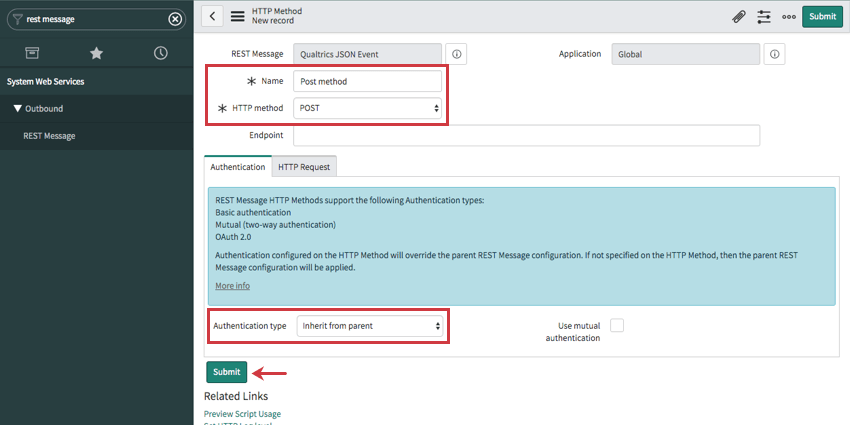850x425 pixels.
Task: Clear the rest message filter search
Action: (175, 20)
